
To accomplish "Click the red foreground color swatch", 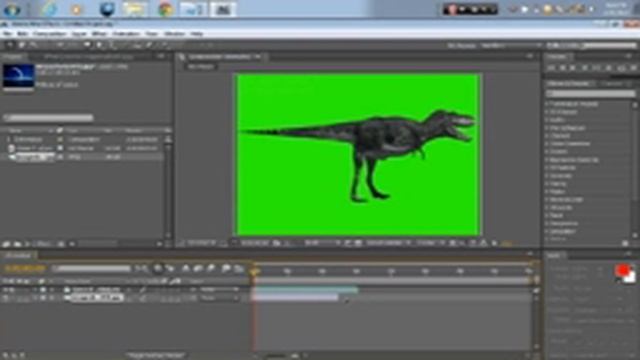I will pyautogui.click(x=622, y=270).
